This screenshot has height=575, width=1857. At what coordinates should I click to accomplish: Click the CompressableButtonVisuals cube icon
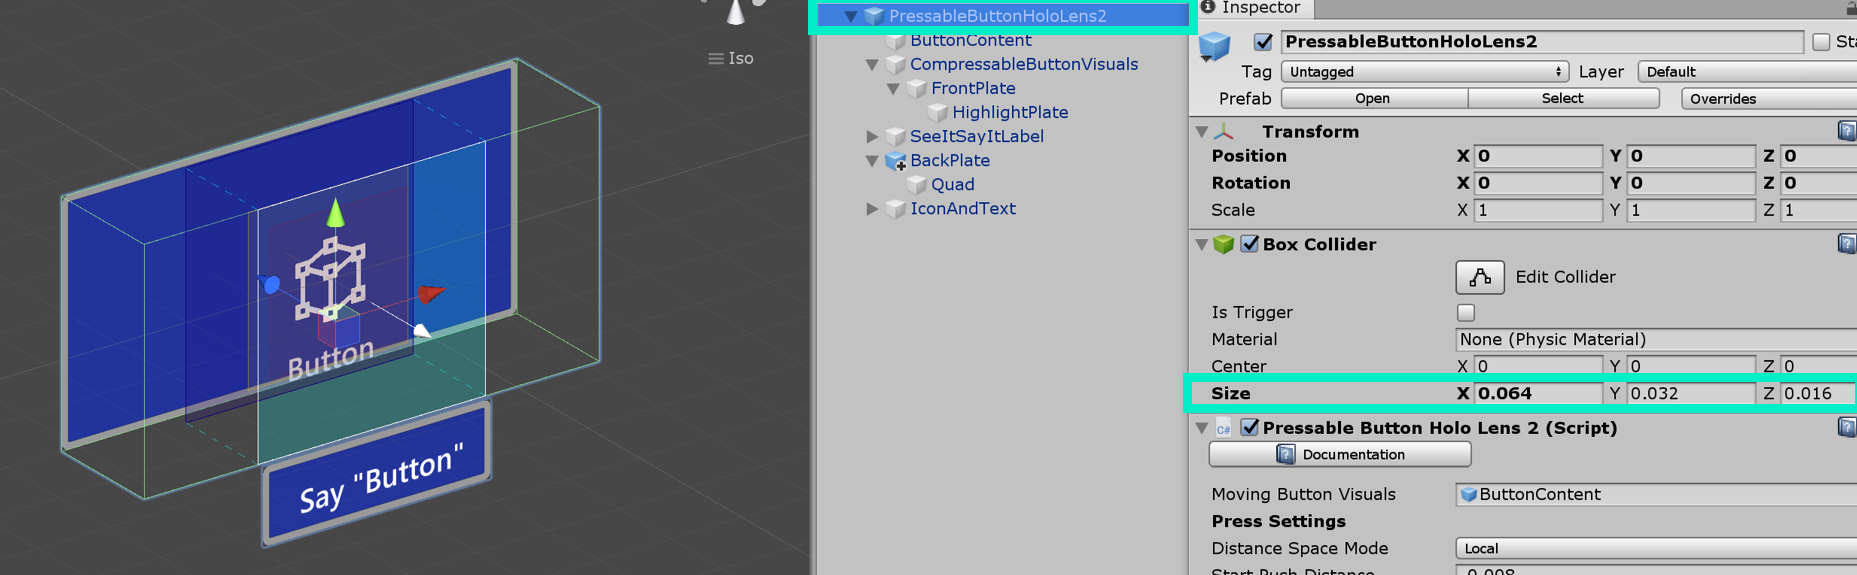(x=896, y=65)
